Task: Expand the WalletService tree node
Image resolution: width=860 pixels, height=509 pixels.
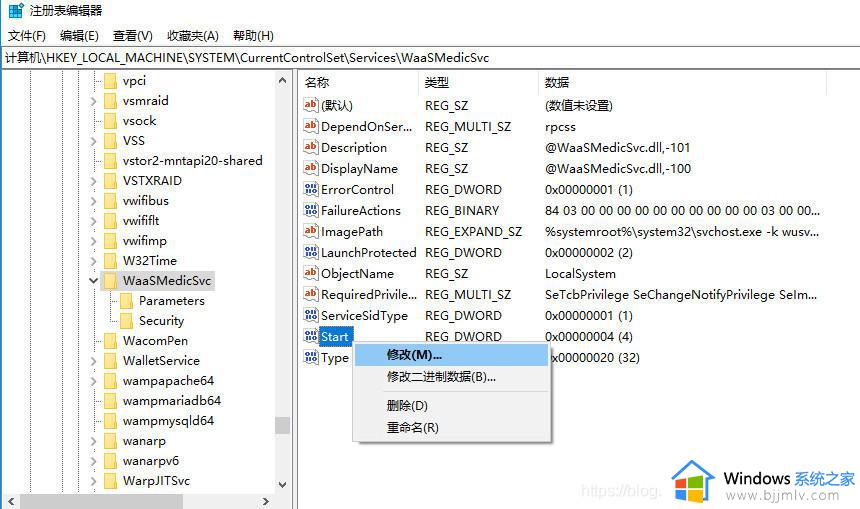Action: click(x=93, y=361)
